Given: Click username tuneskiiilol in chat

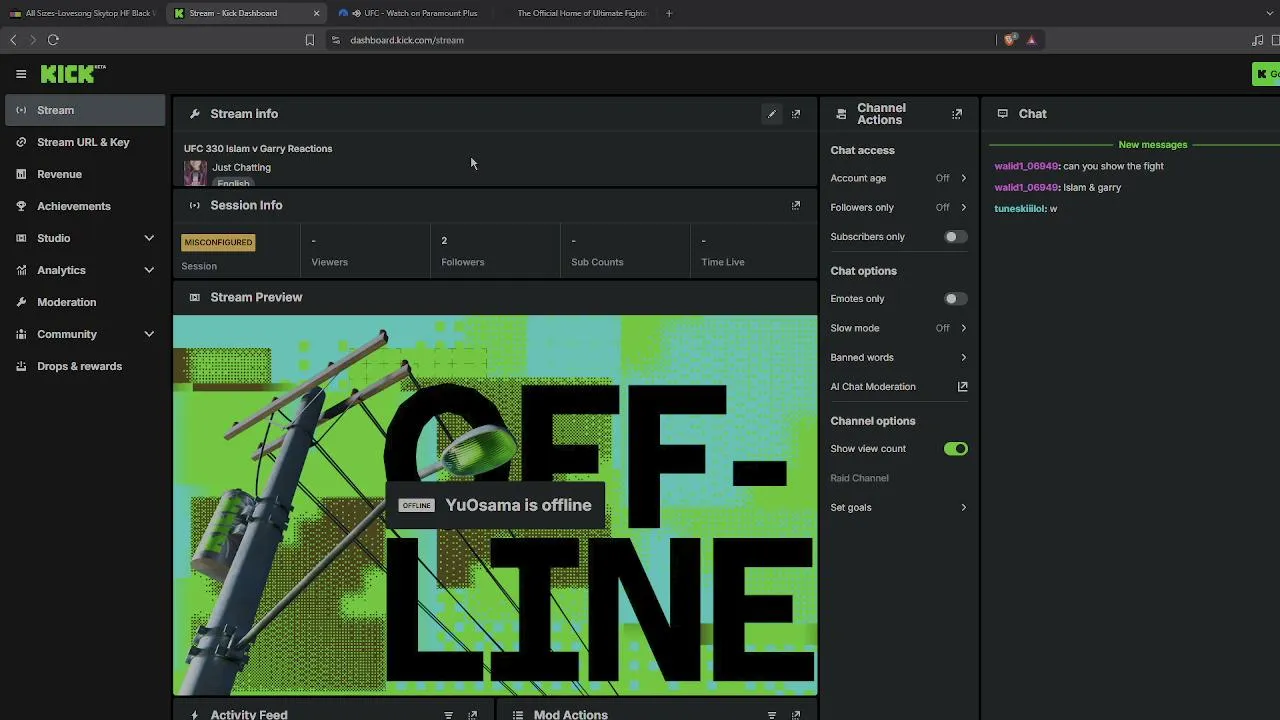Looking at the screenshot, I should point(1020,209).
